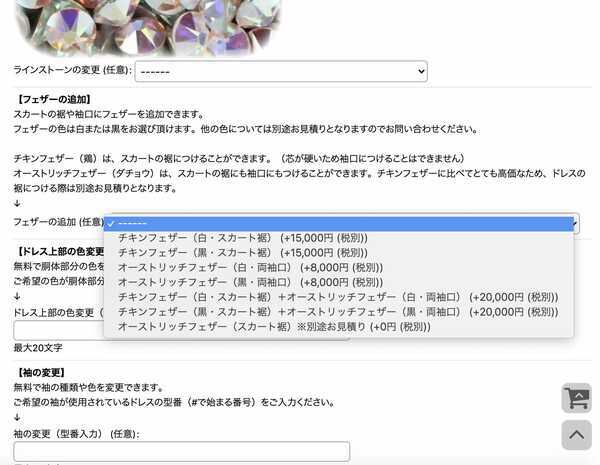
Task: Click the ラインストーンの変更 (任意) label
Action: tap(73, 70)
